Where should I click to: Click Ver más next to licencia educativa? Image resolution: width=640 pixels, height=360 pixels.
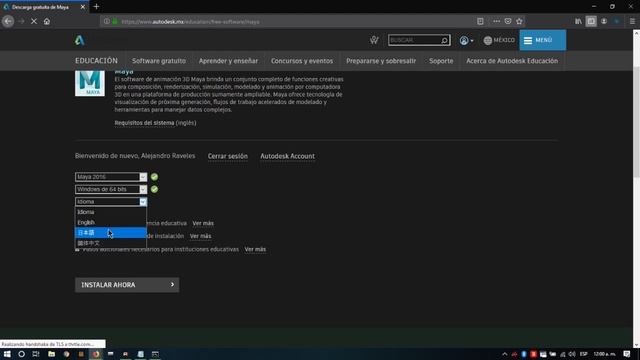[x=203, y=223]
